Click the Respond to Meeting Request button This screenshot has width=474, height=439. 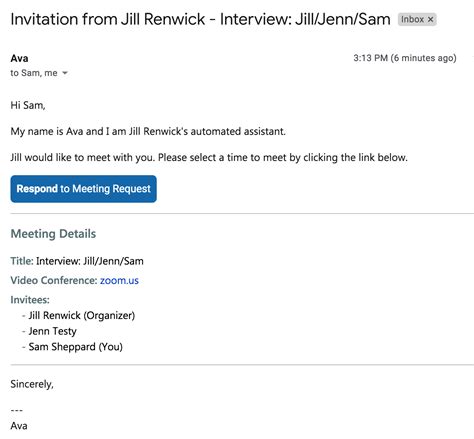[x=83, y=189]
